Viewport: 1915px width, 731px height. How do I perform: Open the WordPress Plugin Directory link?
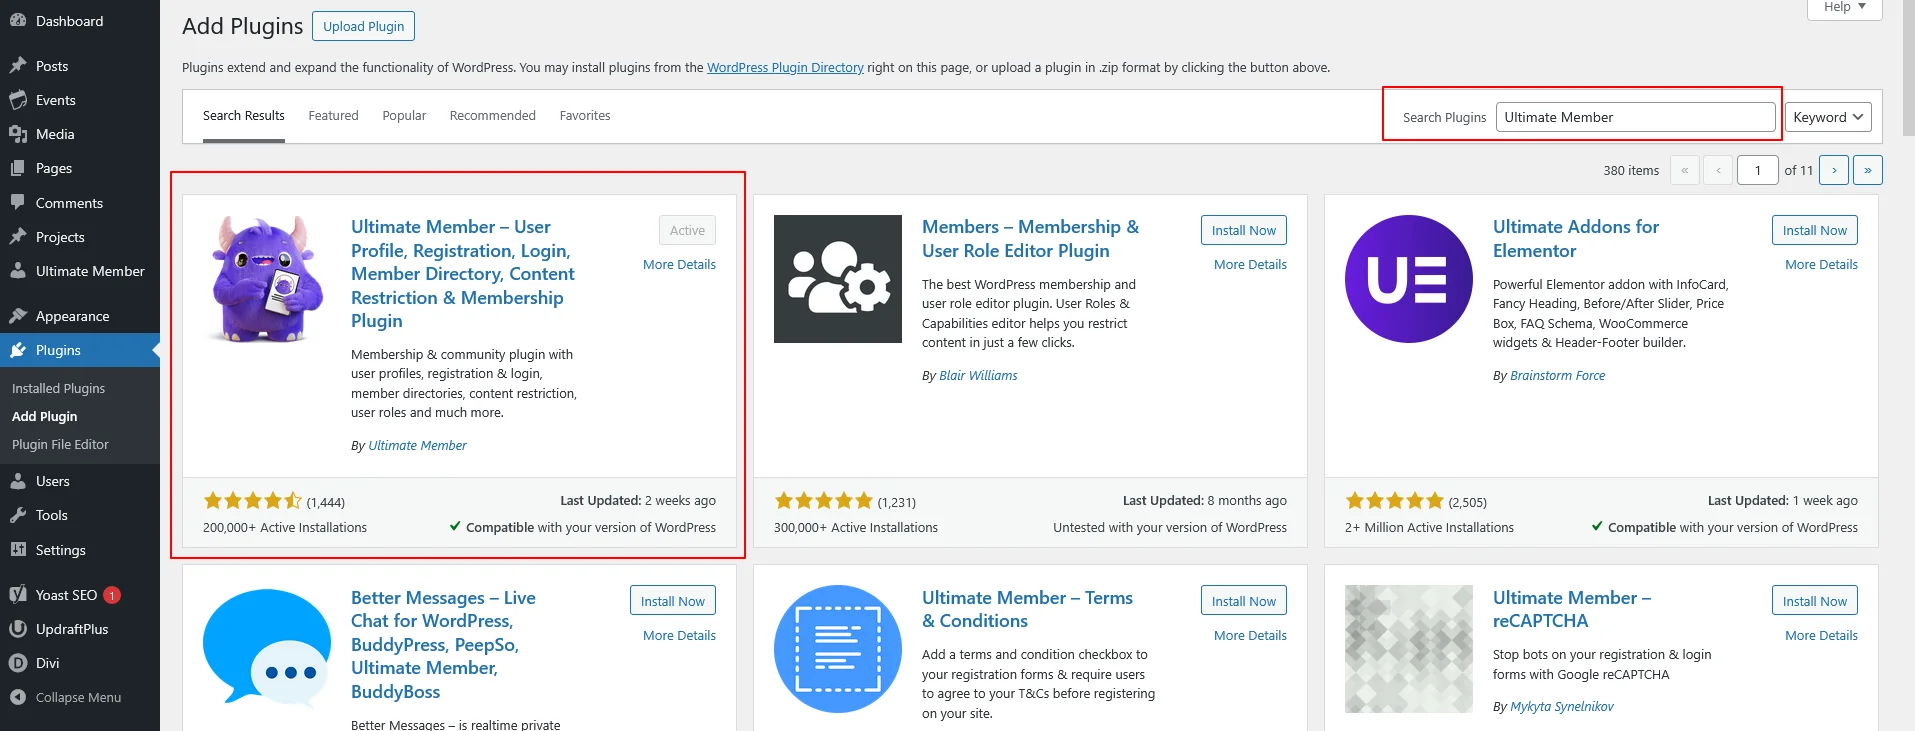(785, 68)
